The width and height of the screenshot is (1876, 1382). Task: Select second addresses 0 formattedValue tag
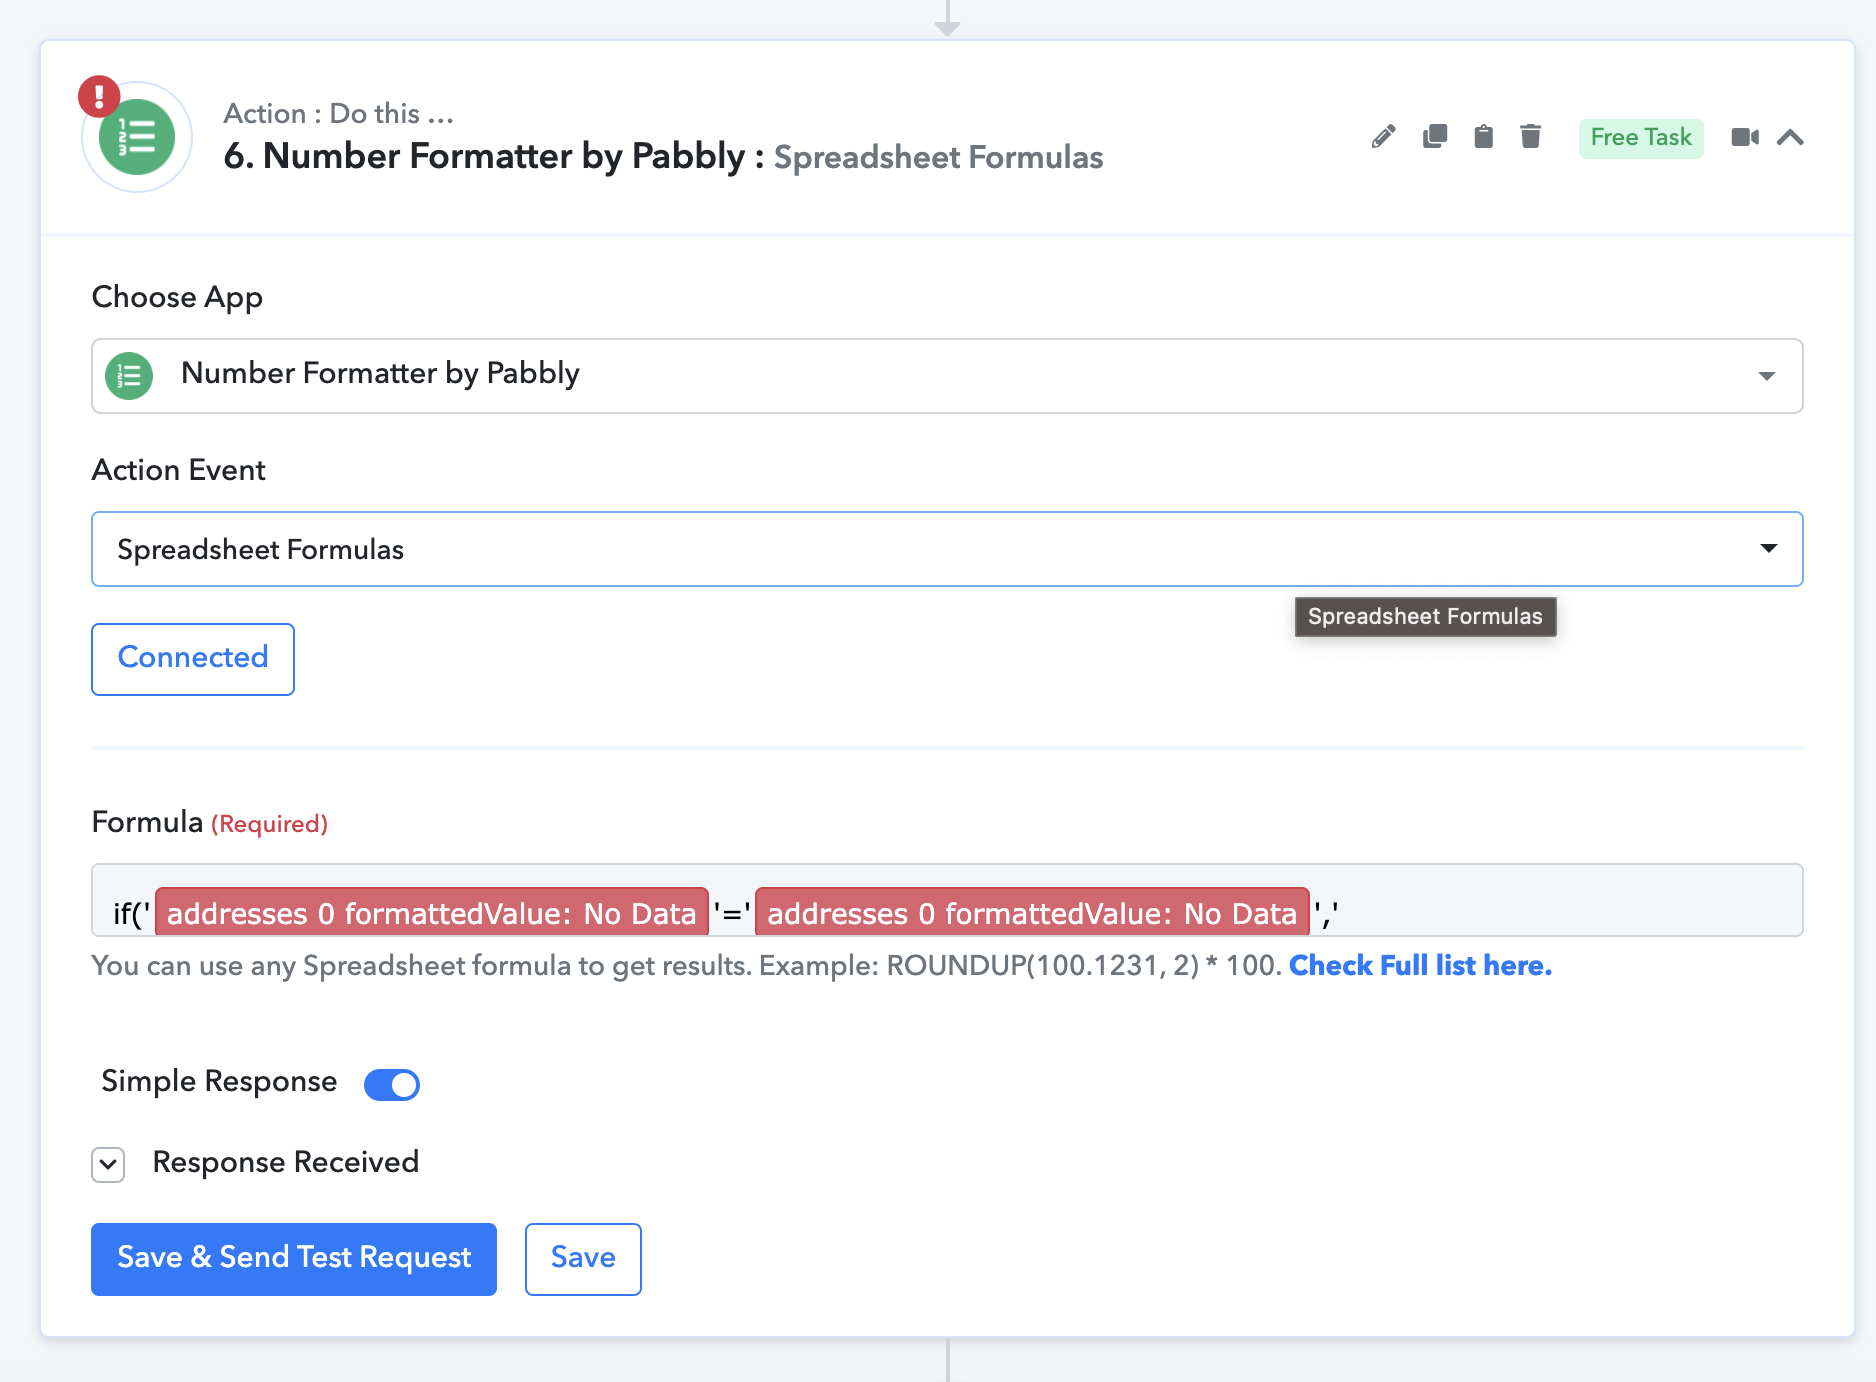point(1032,912)
